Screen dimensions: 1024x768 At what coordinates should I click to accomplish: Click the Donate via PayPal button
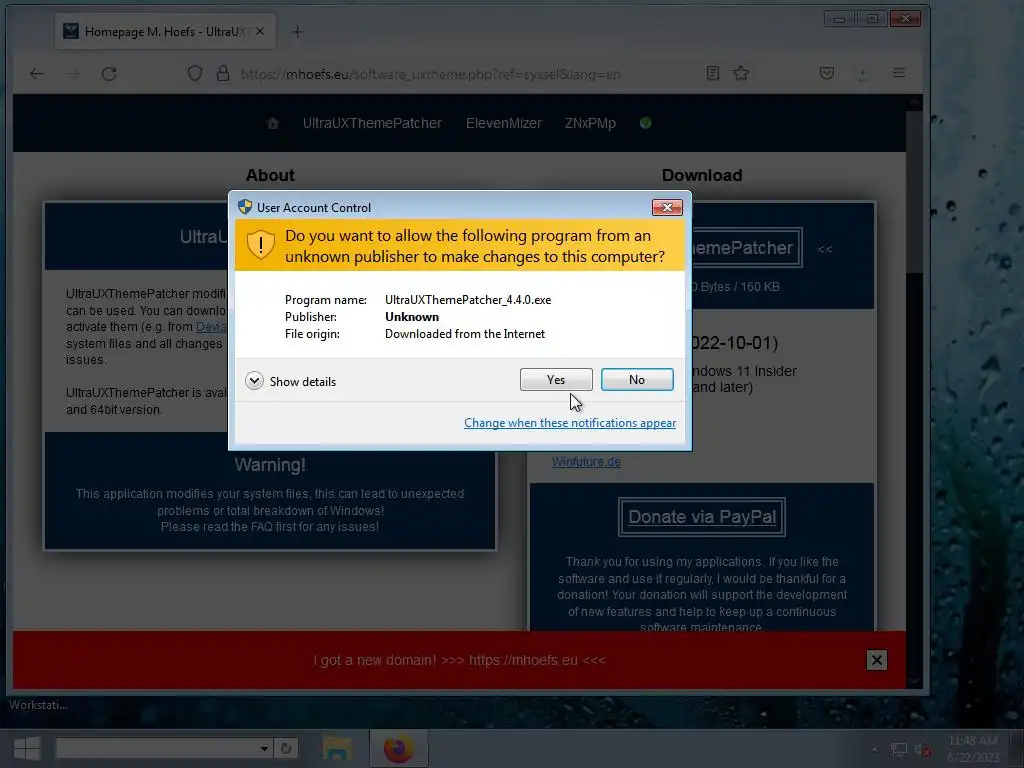point(702,517)
